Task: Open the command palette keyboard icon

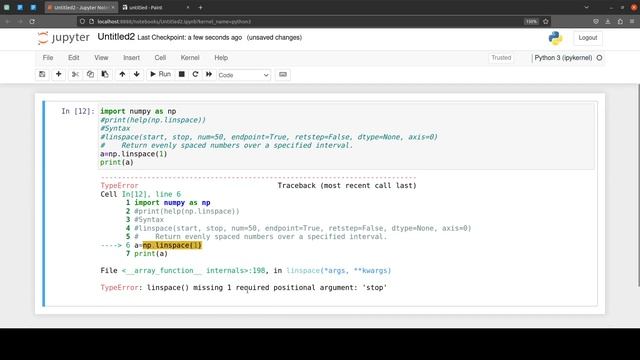Action: (282, 74)
